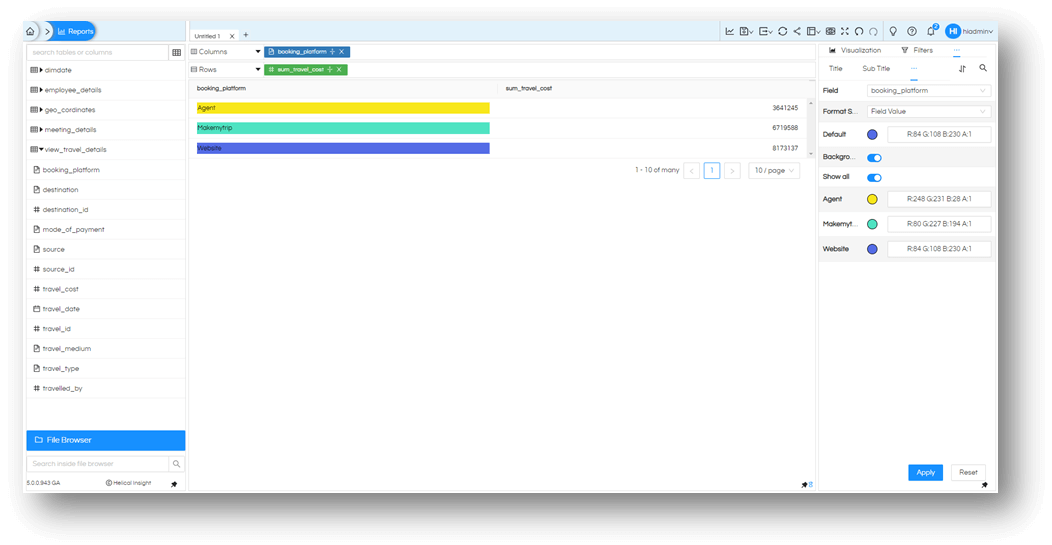Click the search icon in the file browser
This screenshot has width=1052, height=545.
pyautogui.click(x=176, y=464)
